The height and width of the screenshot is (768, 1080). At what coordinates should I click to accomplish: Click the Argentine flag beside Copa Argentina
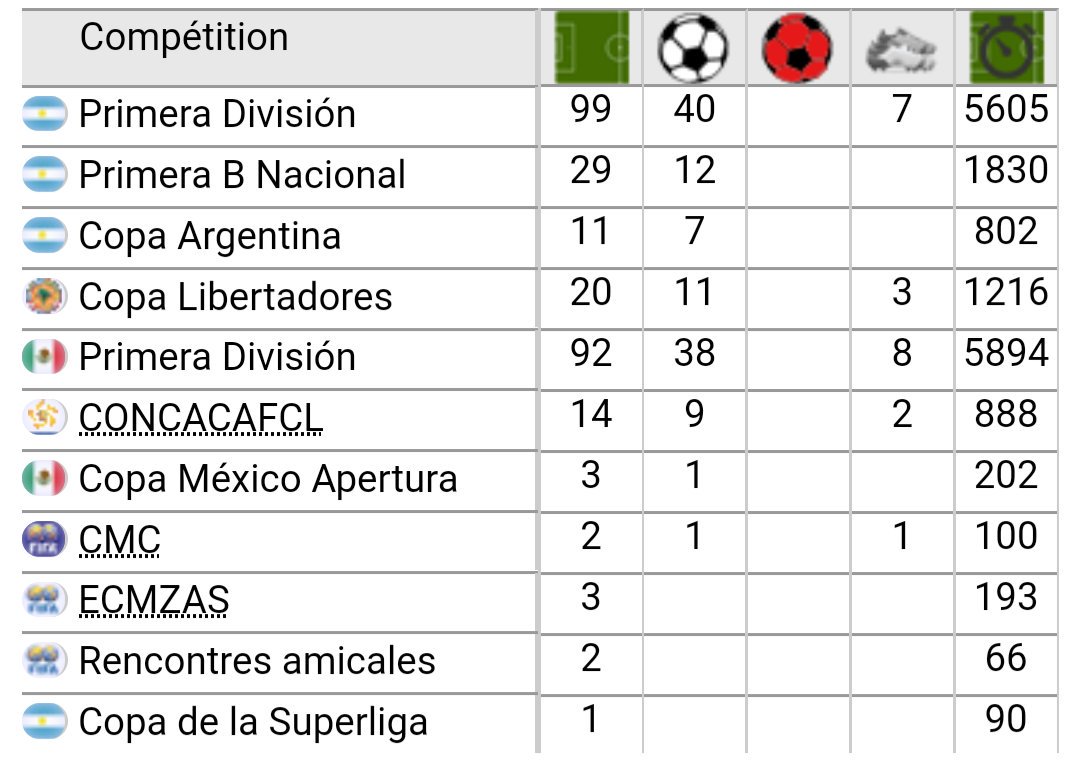click(x=45, y=235)
